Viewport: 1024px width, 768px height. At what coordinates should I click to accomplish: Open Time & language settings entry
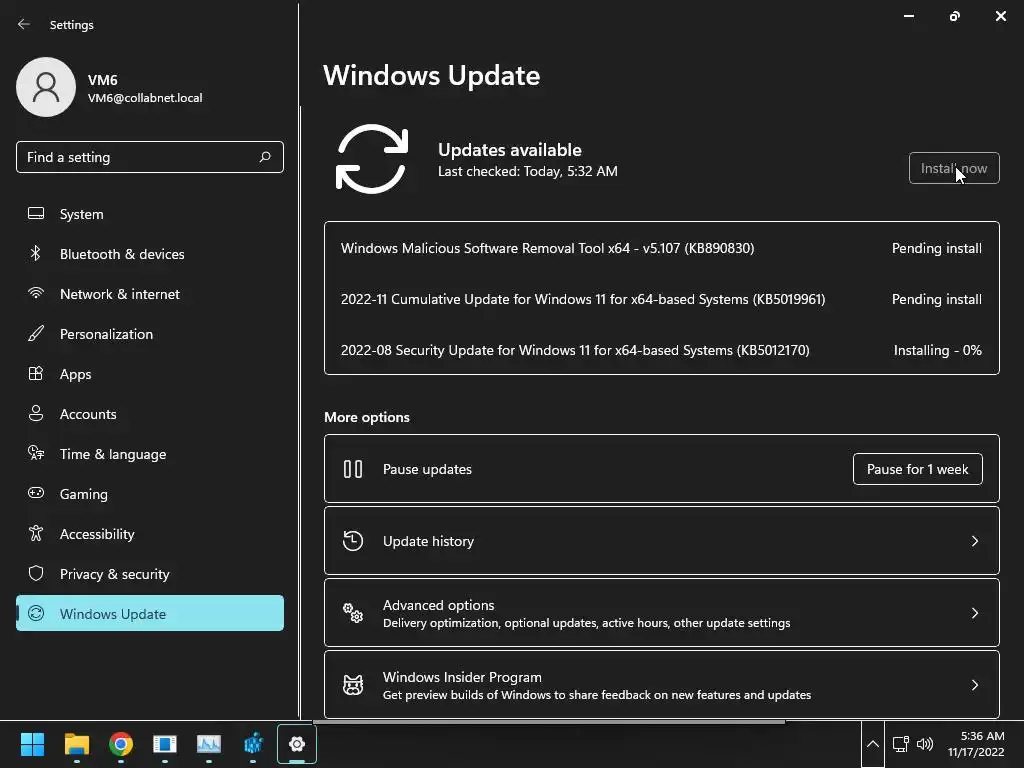pos(150,454)
